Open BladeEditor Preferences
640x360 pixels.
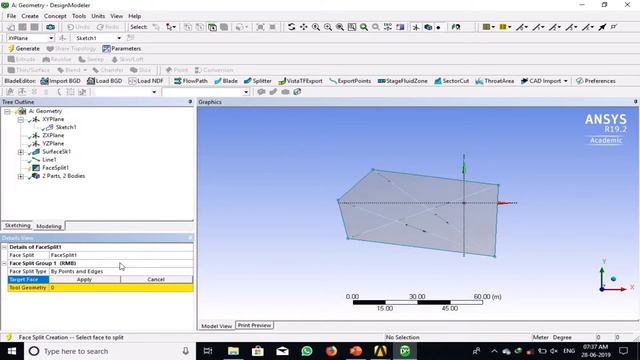tap(596, 81)
